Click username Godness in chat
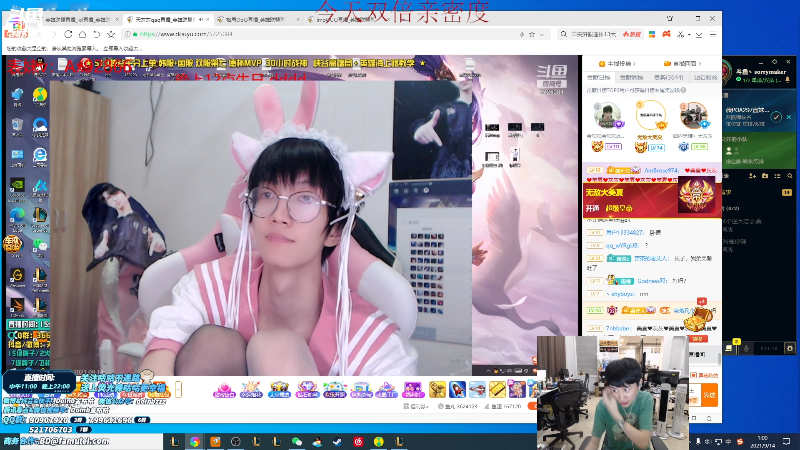Viewport: 800px width, 450px height. (x=652, y=281)
